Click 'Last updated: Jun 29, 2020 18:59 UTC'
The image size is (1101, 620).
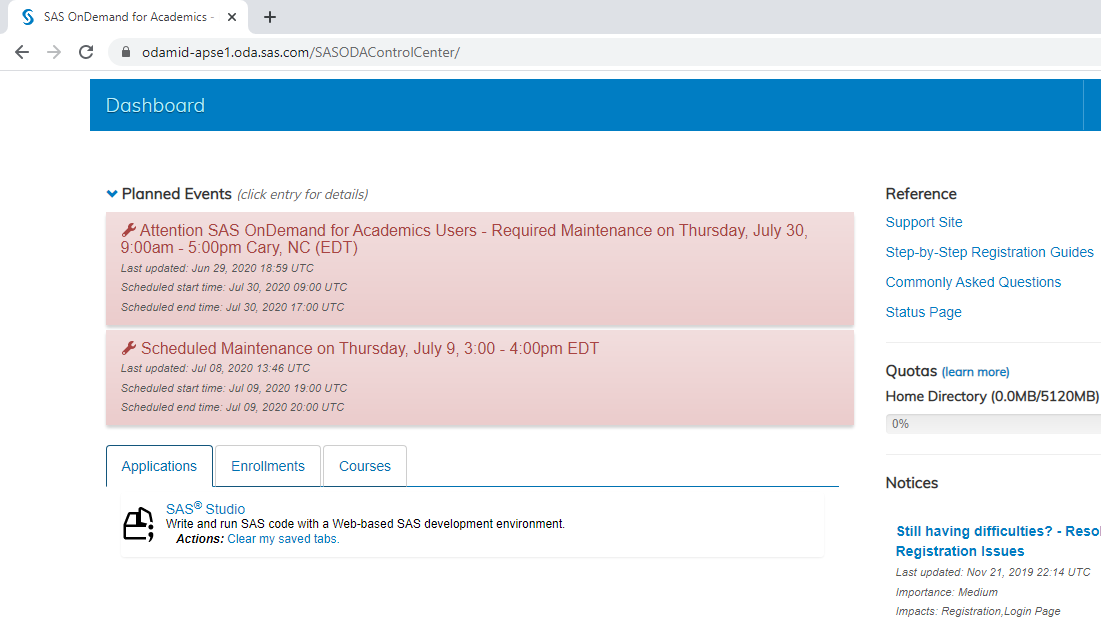(217, 268)
